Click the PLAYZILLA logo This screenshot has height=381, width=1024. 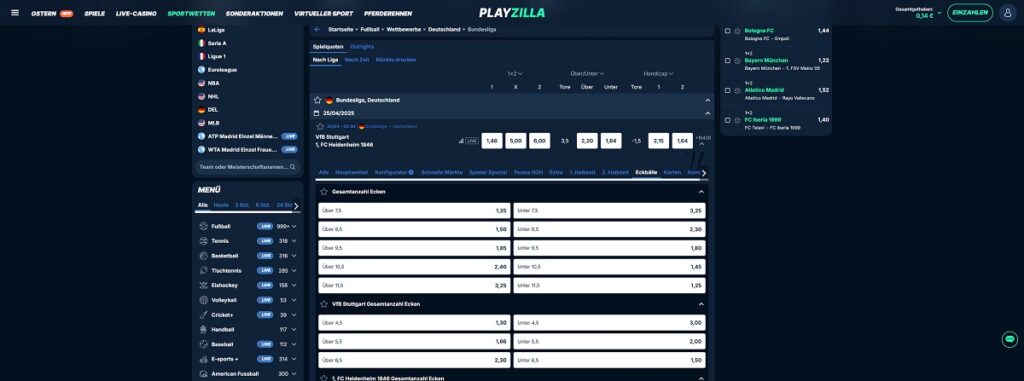pos(512,12)
